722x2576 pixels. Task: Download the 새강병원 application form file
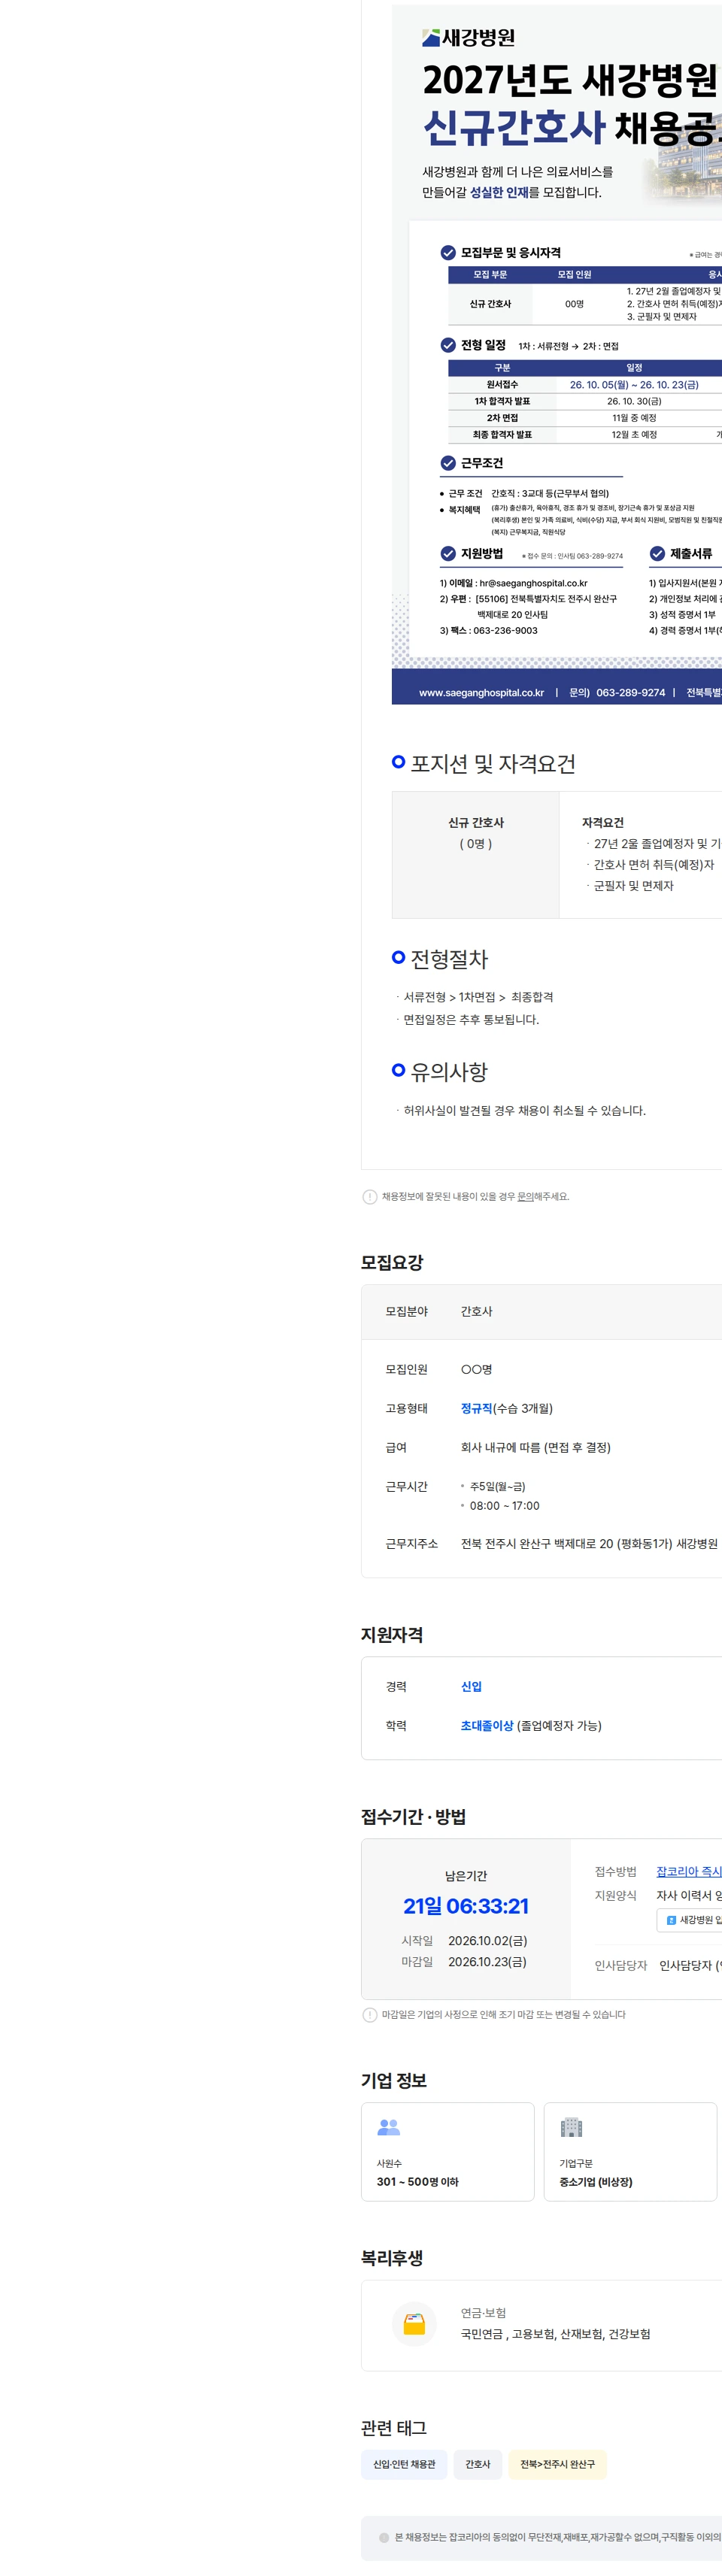click(x=690, y=1920)
